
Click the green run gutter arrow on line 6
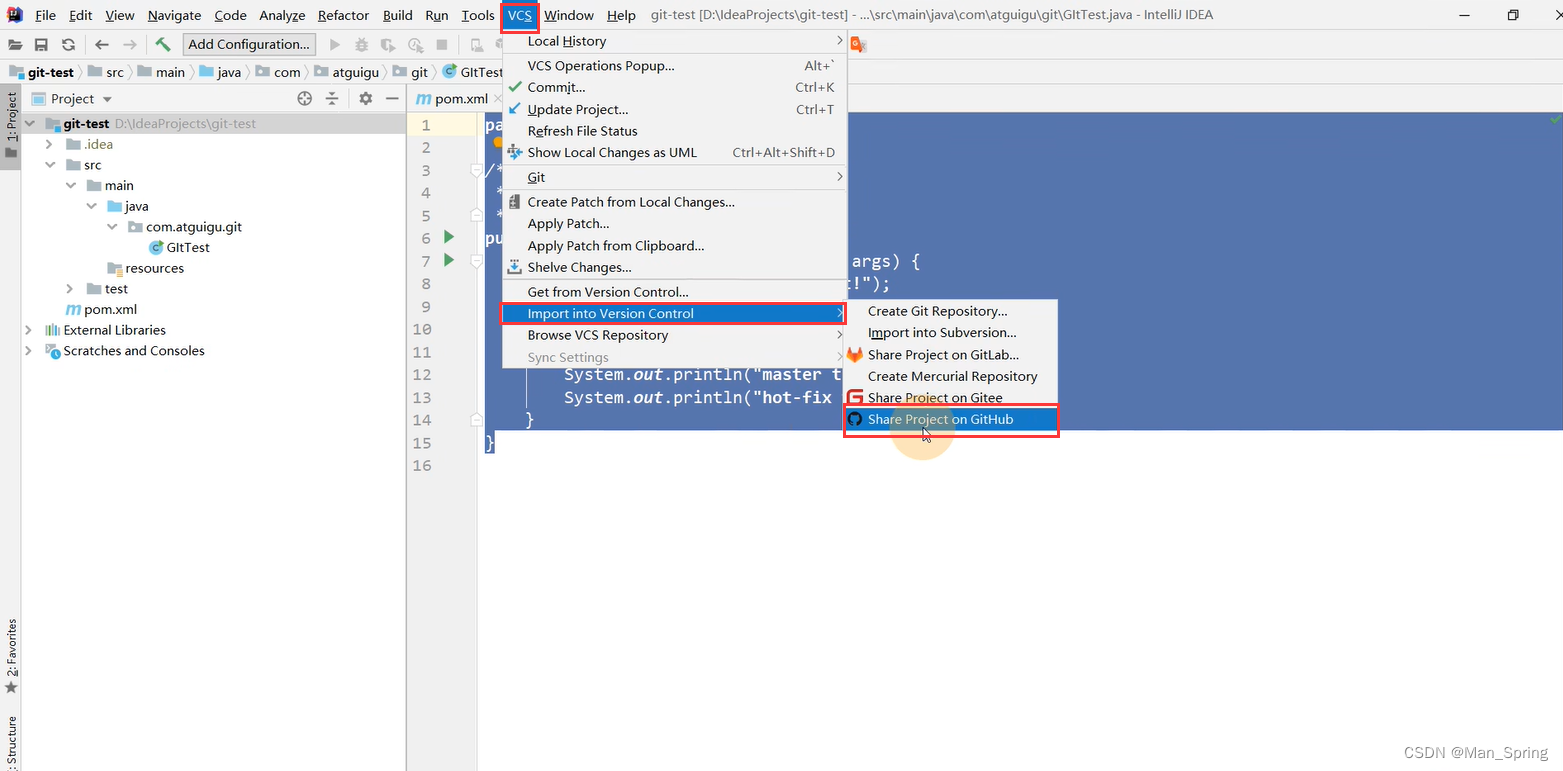coord(449,237)
